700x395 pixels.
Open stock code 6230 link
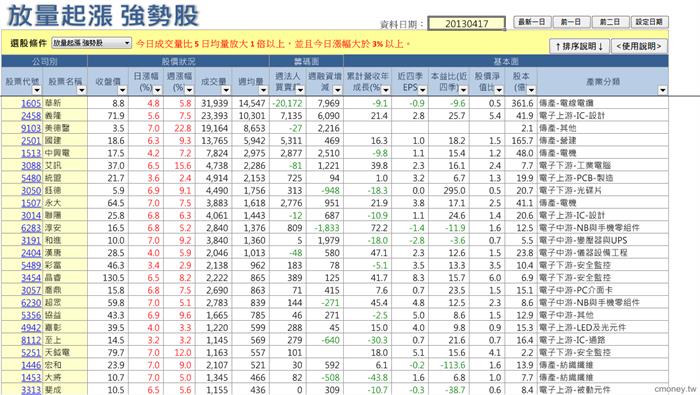point(31,303)
